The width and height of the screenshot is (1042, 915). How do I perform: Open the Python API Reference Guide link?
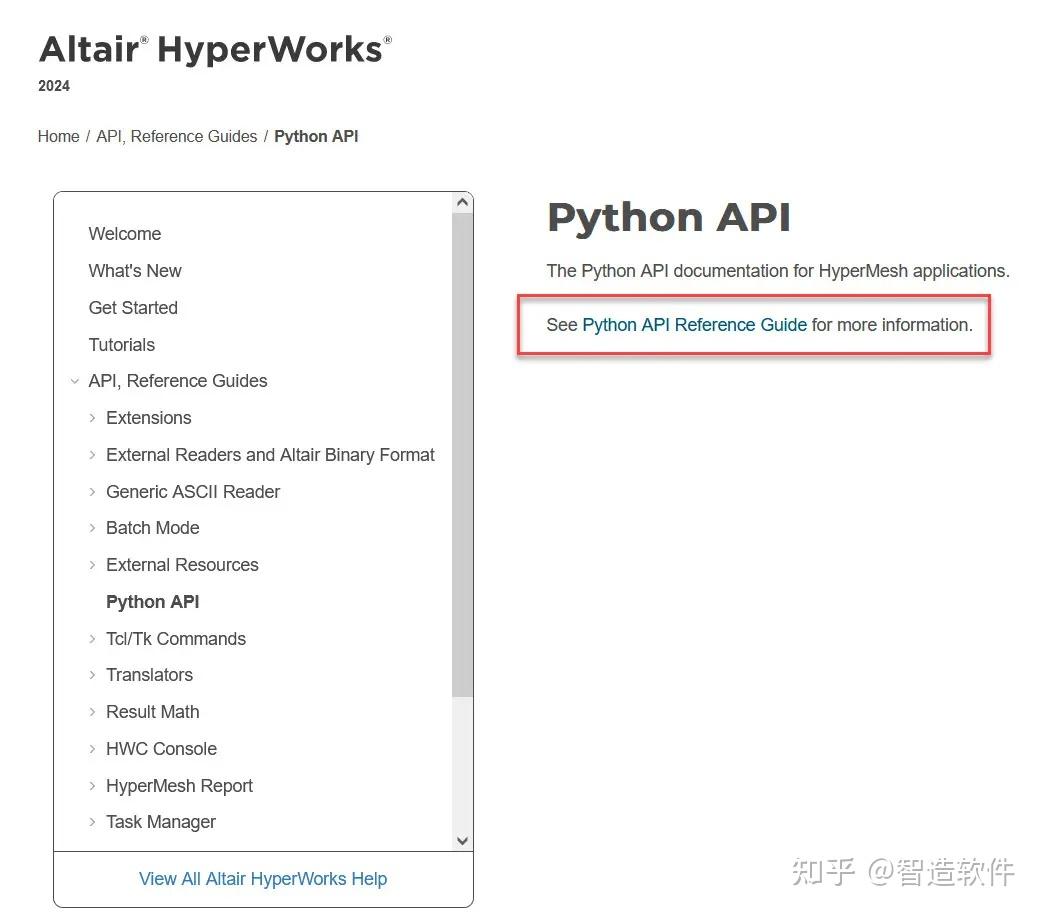[693, 324]
